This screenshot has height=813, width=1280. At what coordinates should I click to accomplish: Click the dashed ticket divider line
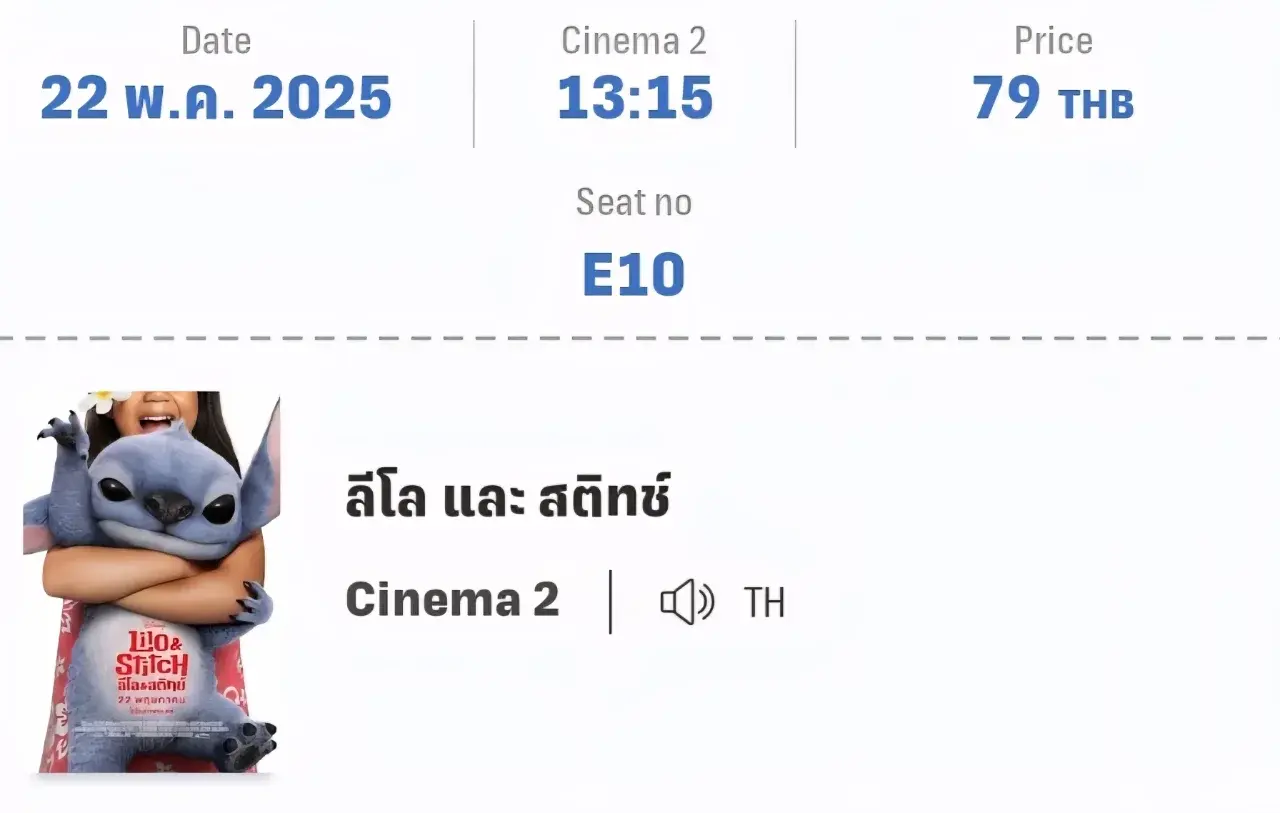point(640,338)
